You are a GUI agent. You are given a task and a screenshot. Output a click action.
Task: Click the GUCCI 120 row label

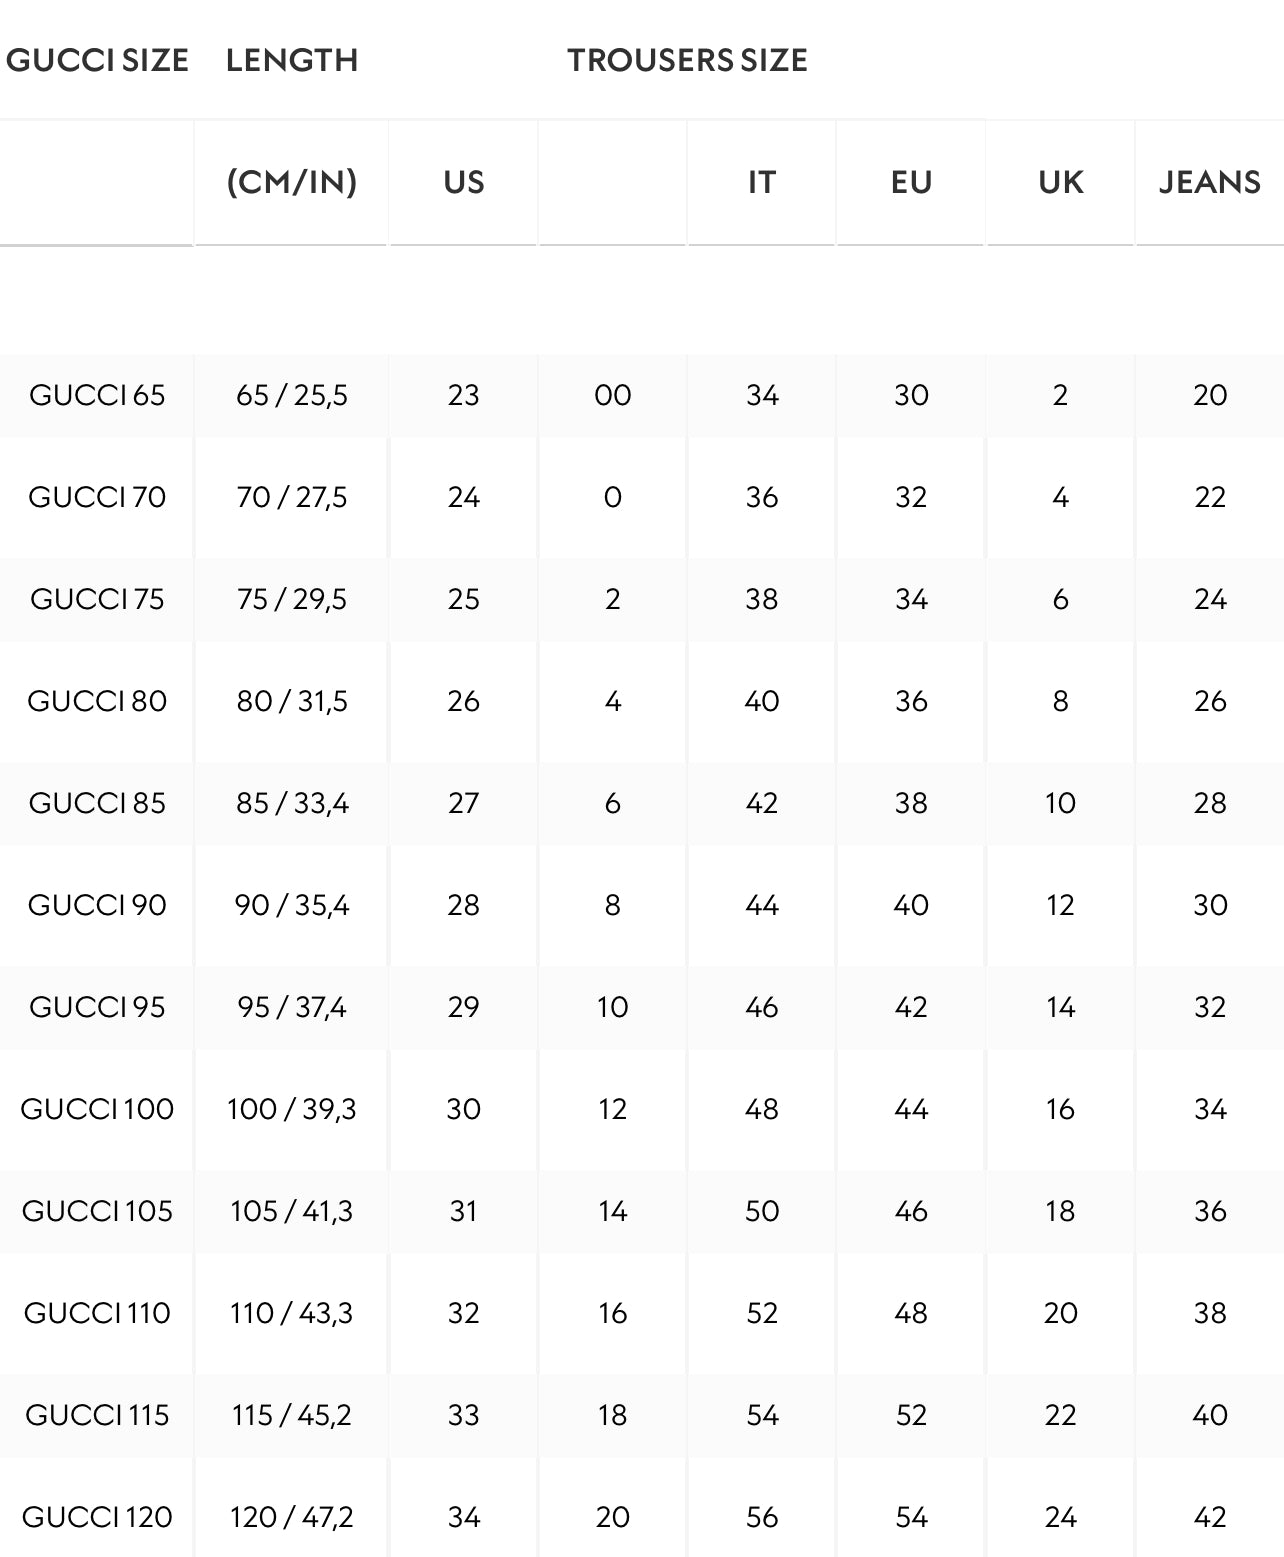(x=97, y=1517)
